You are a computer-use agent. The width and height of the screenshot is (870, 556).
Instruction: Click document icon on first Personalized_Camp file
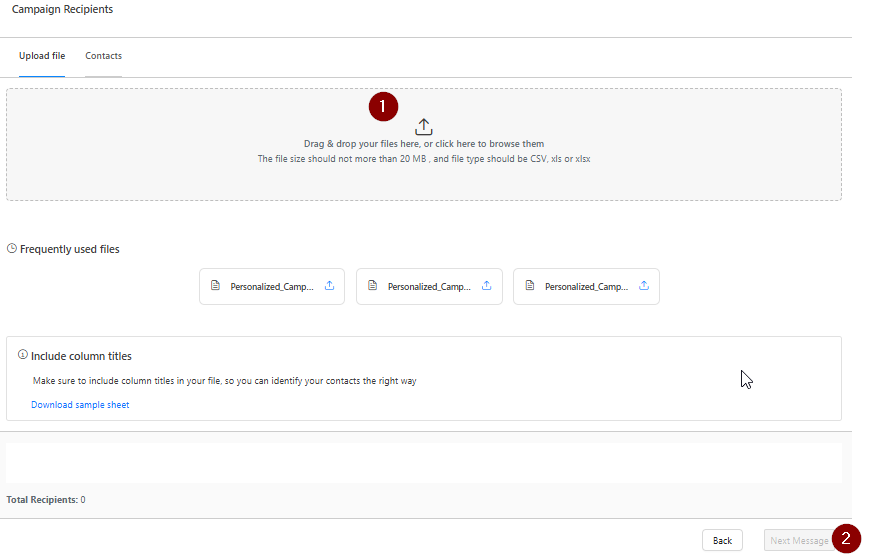tap(215, 286)
